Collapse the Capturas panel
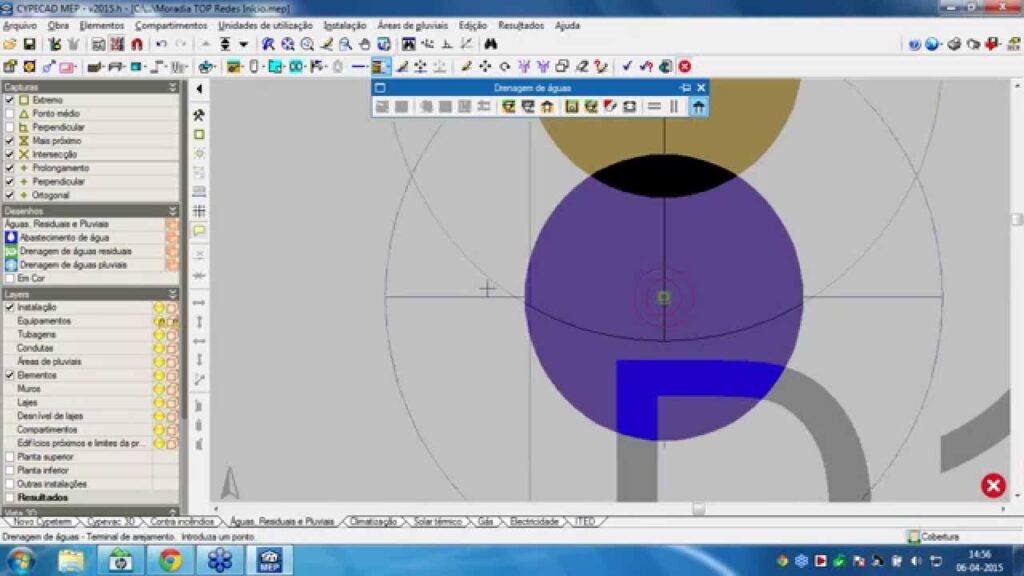1024x576 pixels. coord(173,88)
